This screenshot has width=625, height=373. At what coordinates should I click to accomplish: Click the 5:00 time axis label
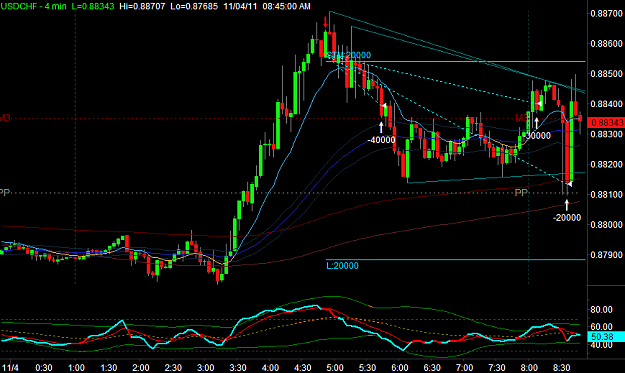click(x=334, y=368)
